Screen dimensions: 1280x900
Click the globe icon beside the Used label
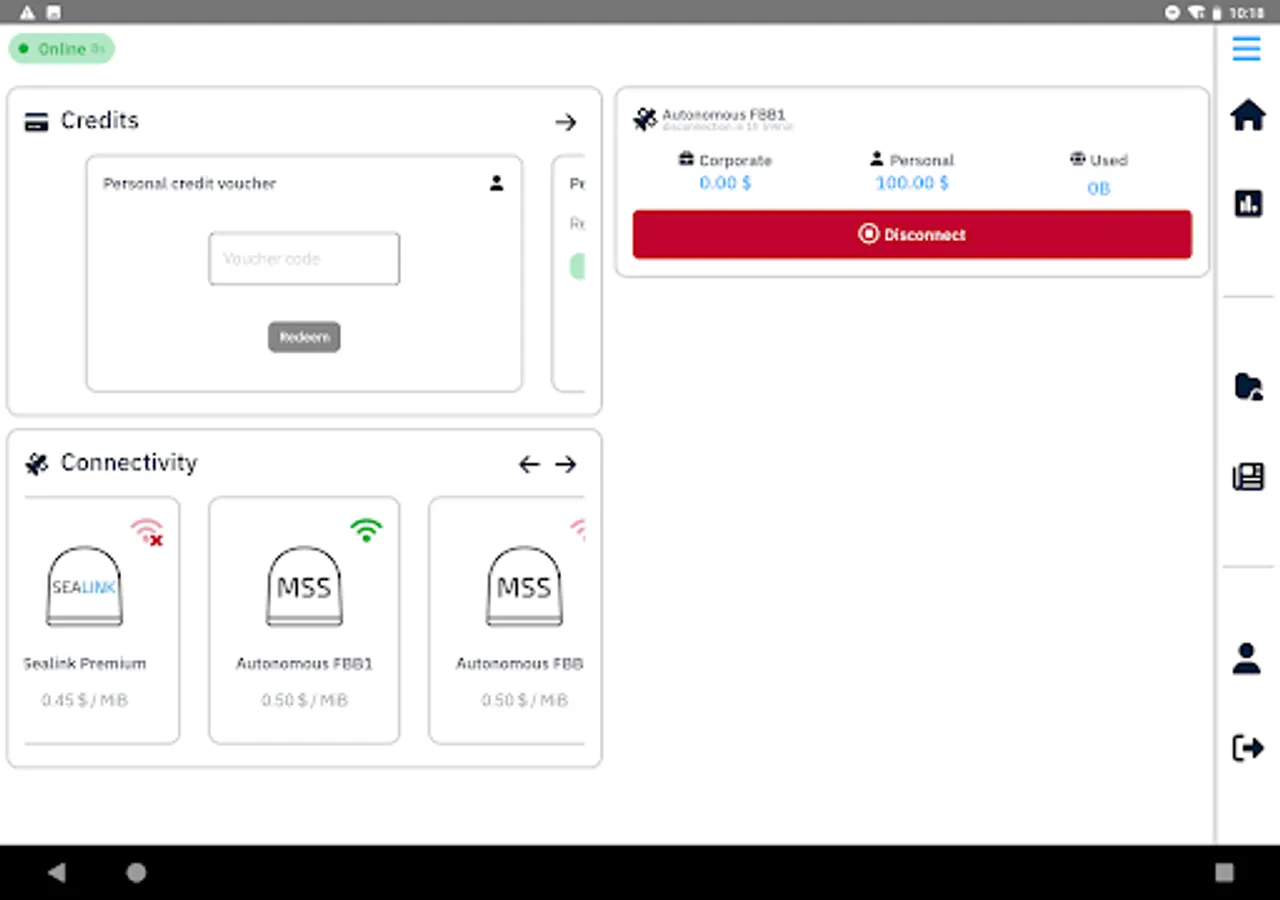[x=1077, y=158]
